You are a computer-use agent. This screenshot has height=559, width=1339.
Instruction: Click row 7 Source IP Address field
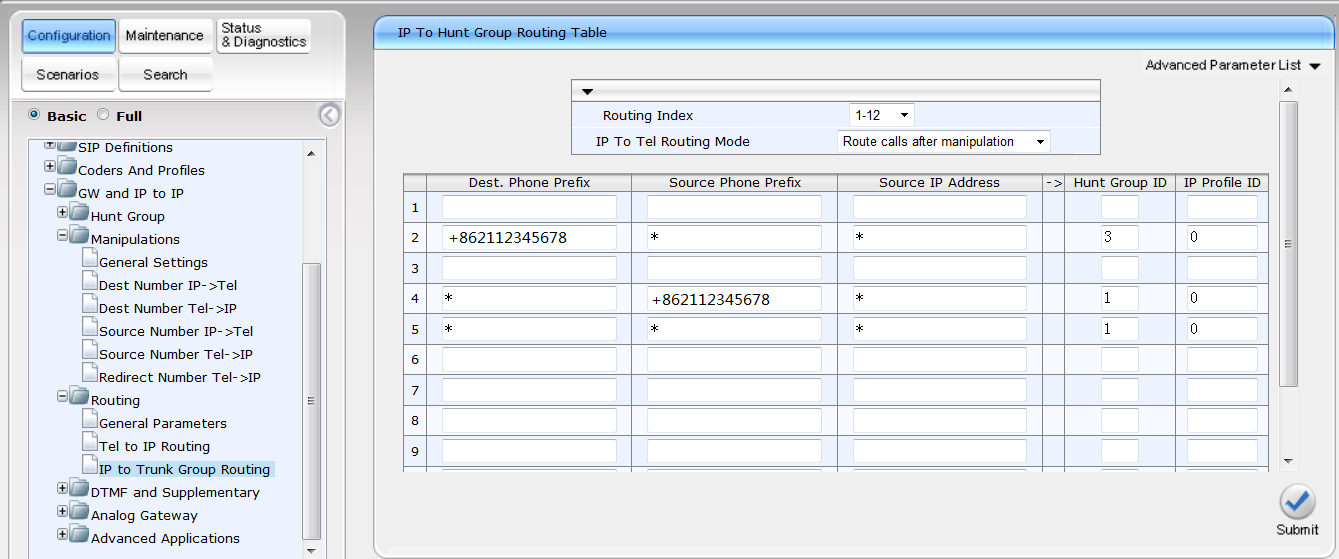[940, 389]
